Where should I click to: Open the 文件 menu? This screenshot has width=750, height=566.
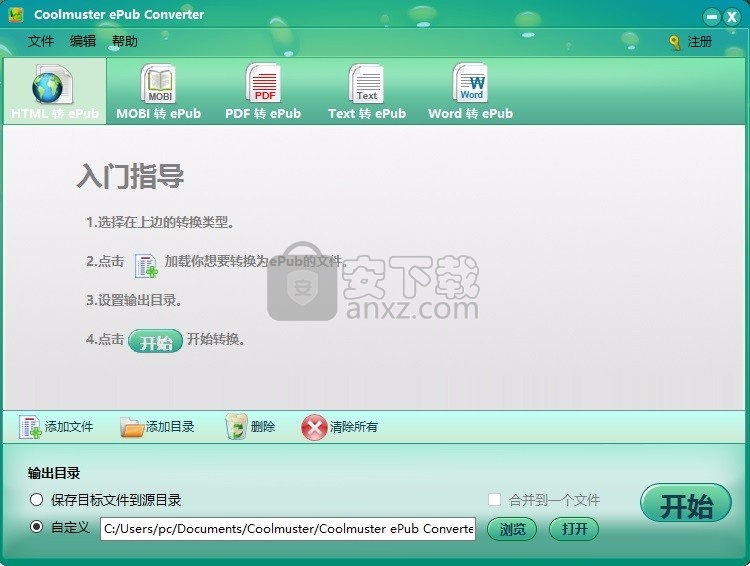(x=41, y=41)
